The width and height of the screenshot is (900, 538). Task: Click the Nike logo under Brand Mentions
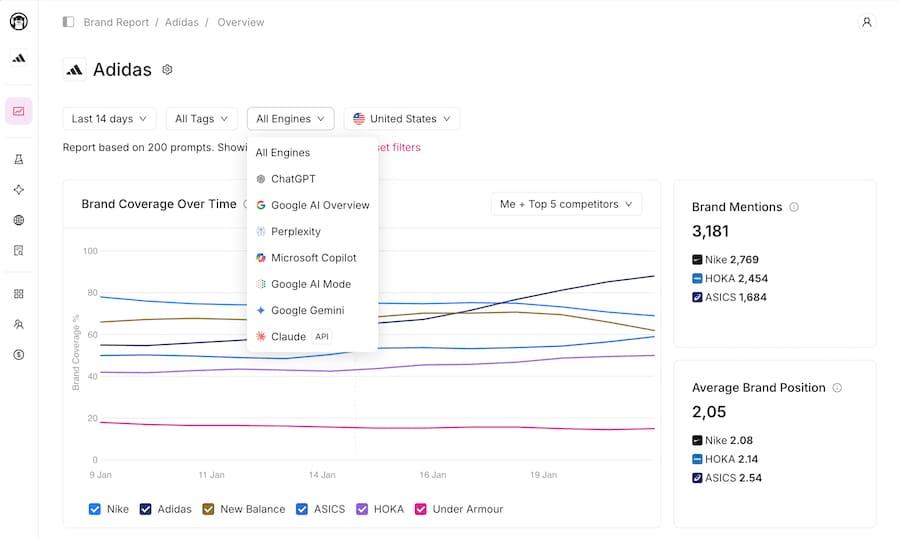697,260
